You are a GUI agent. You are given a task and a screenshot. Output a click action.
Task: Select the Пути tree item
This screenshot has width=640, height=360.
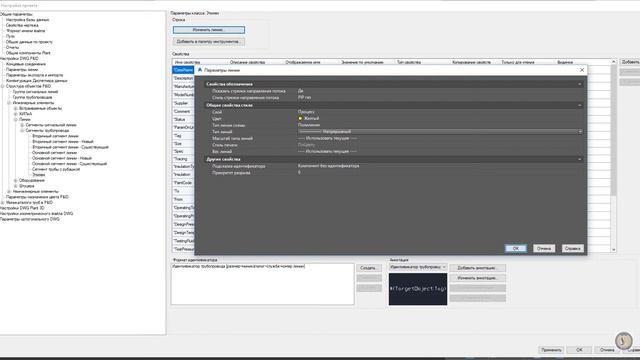[10, 36]
